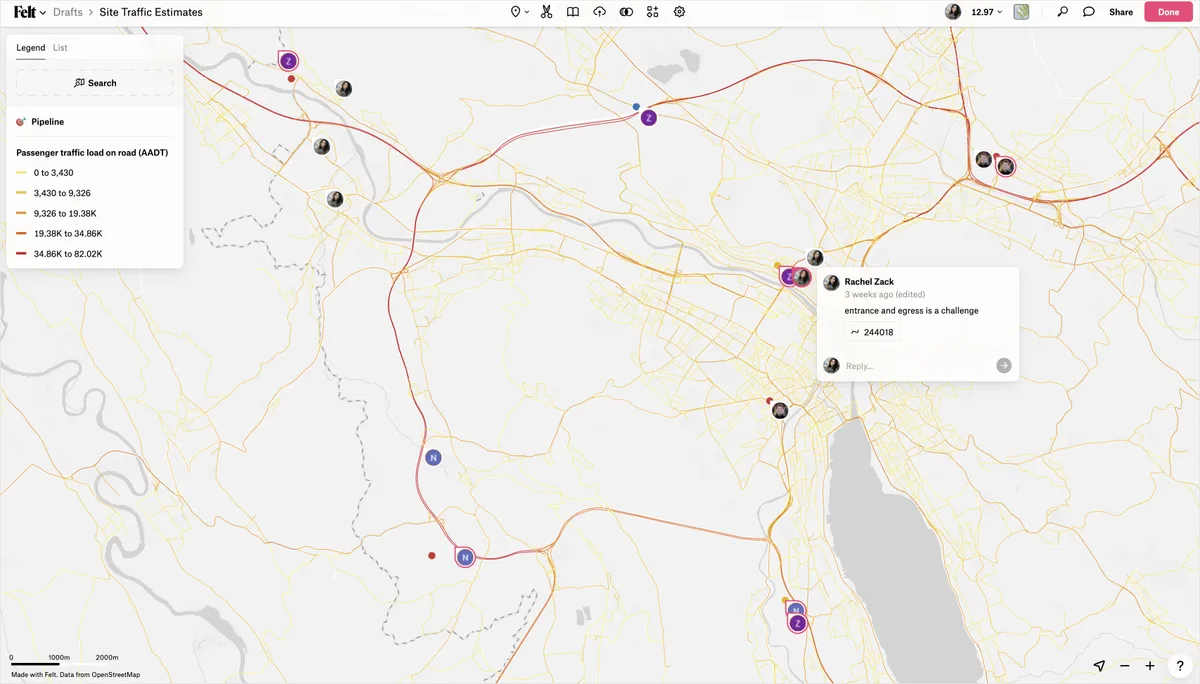Viewport: 1200px width, 684px height.
Task: Click the Passenger traffic load on road heading
Action: [92, 153]
